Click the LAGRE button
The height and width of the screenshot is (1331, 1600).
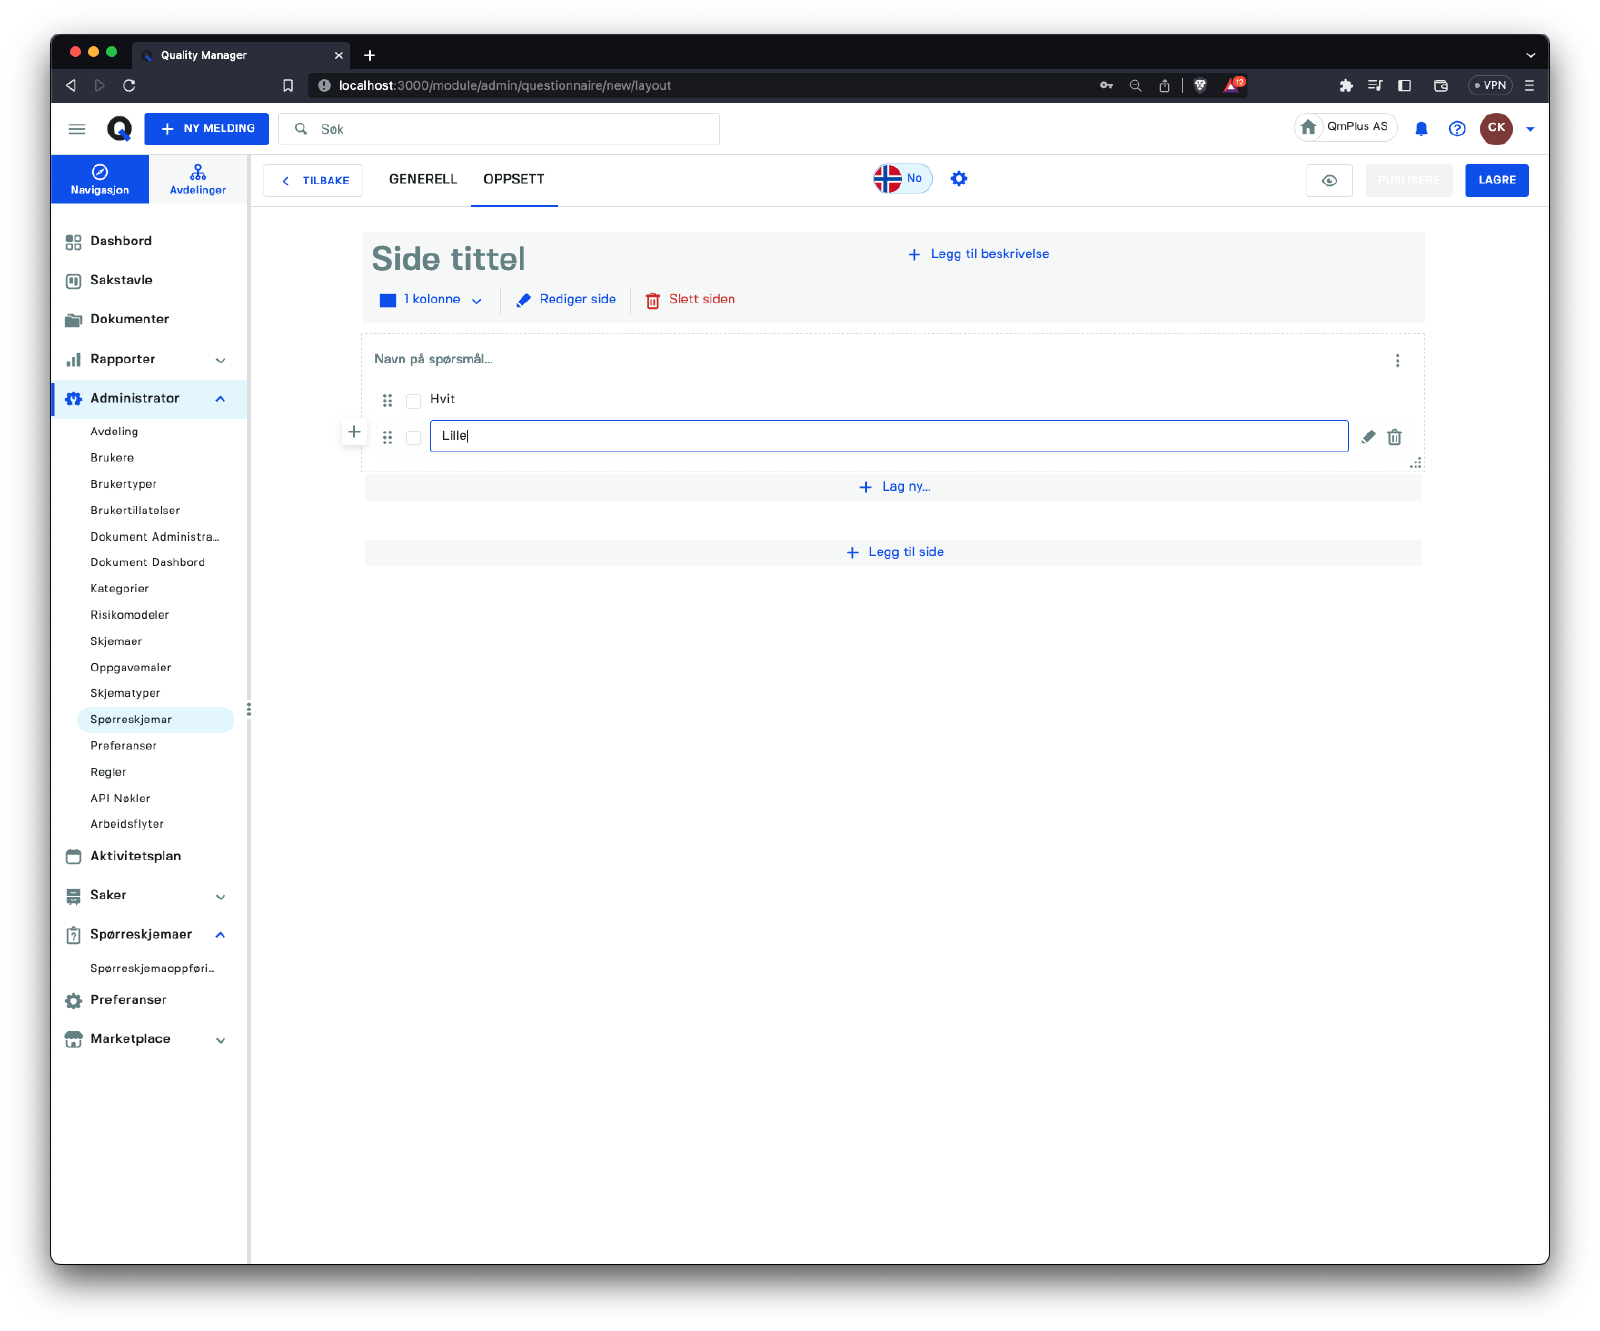coord(1496,181)
